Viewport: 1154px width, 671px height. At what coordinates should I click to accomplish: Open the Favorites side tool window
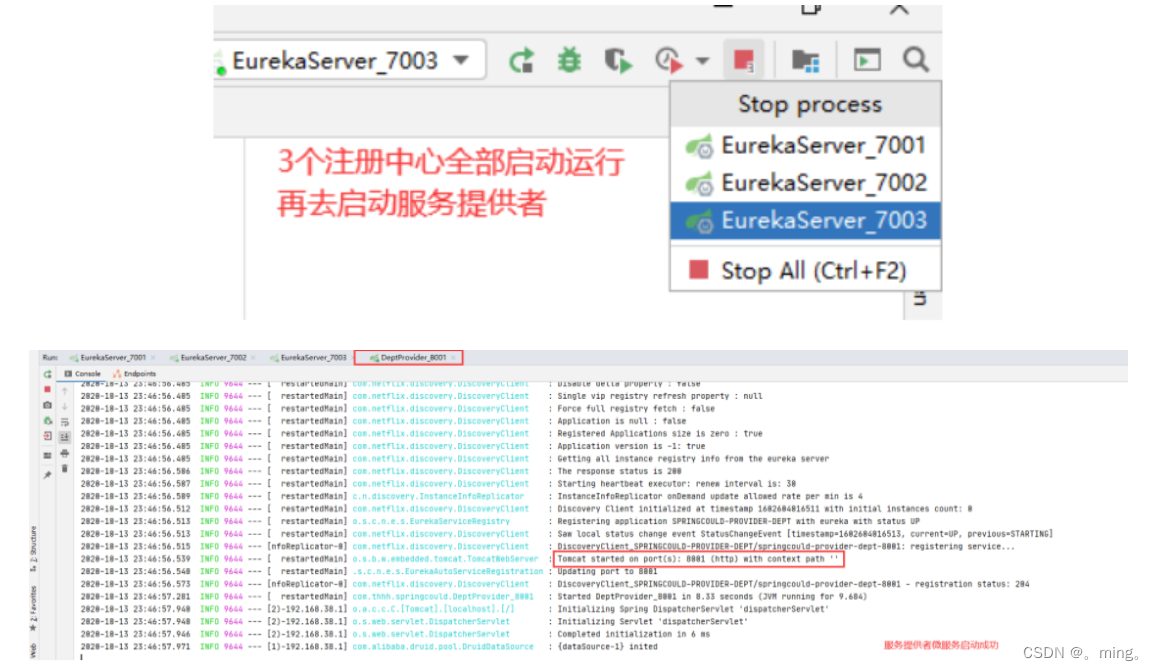click(33, 610)
